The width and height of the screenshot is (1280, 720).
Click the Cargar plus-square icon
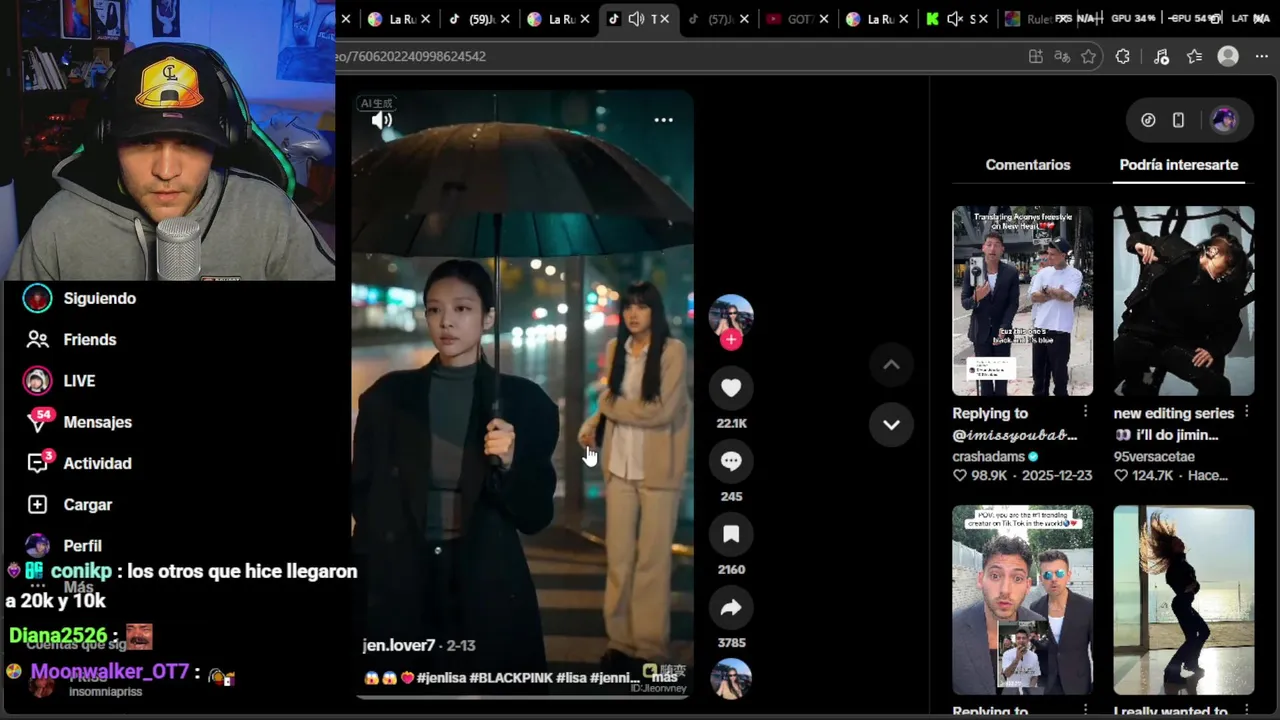(37, 505)
